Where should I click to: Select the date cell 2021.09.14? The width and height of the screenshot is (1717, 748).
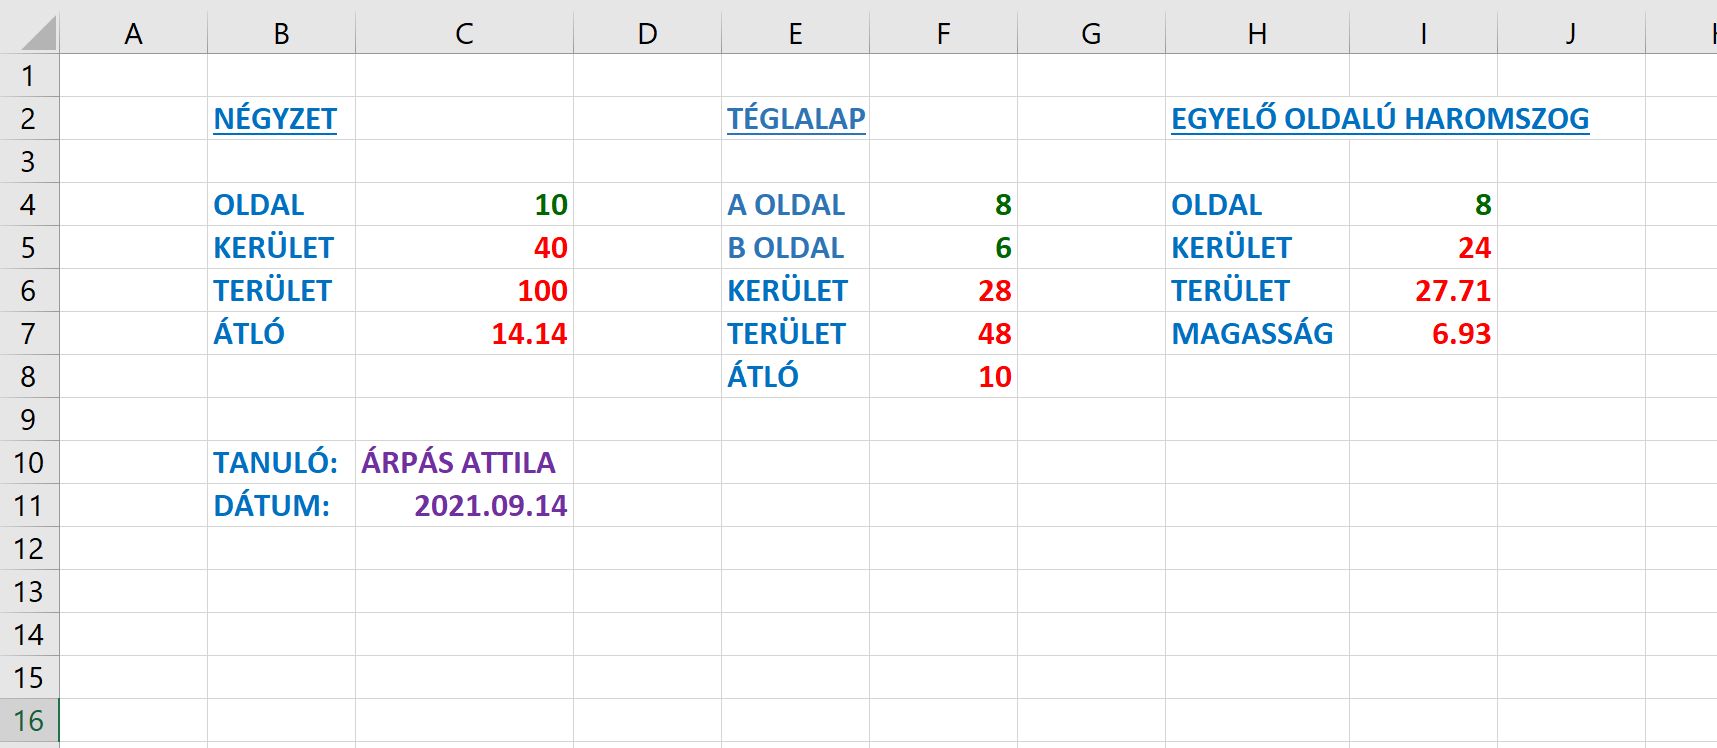coord(490,506)
